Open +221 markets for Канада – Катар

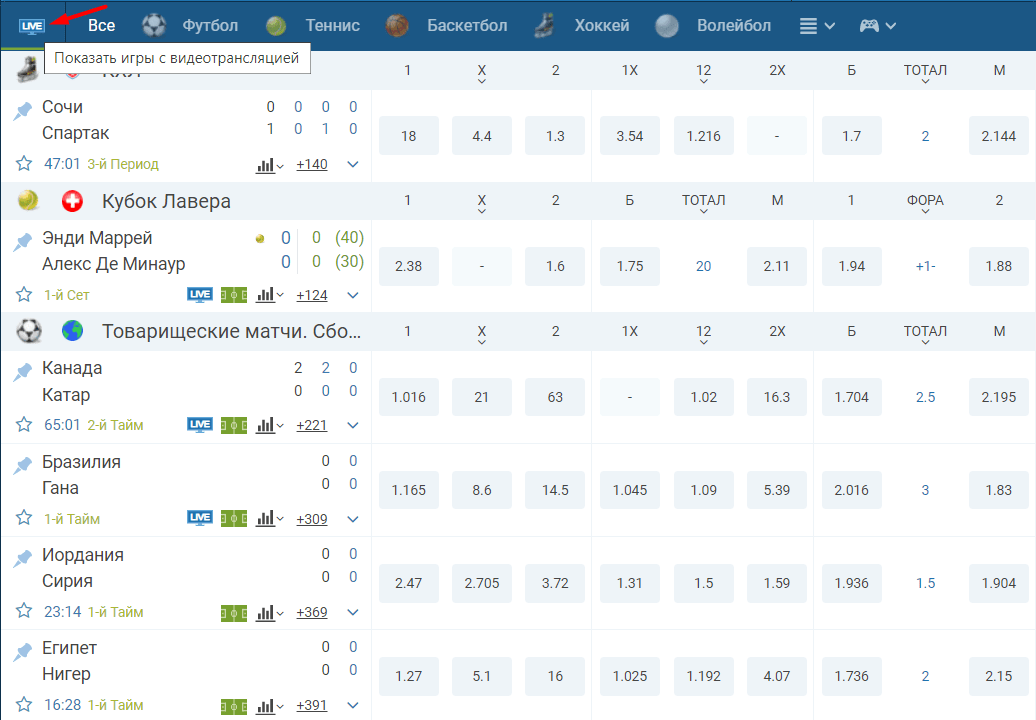click(x=312, y=425)
